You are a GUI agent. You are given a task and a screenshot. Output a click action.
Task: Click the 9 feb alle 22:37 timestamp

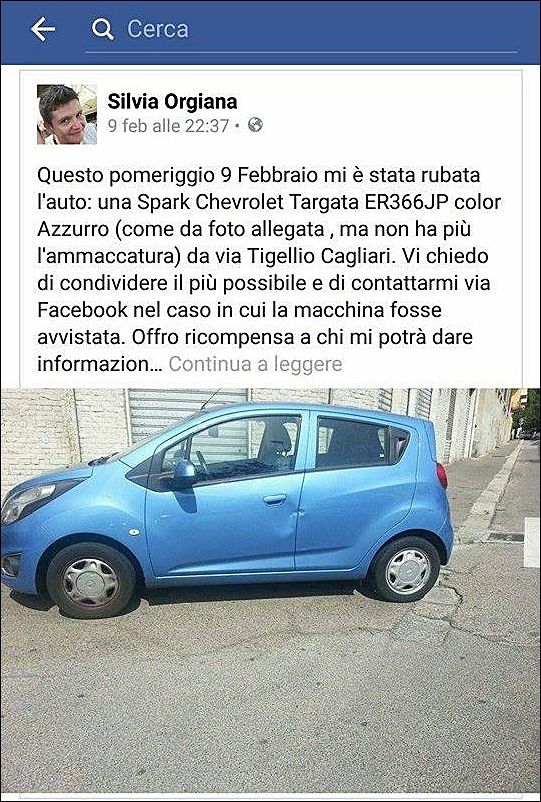click(x=168, y=126)
